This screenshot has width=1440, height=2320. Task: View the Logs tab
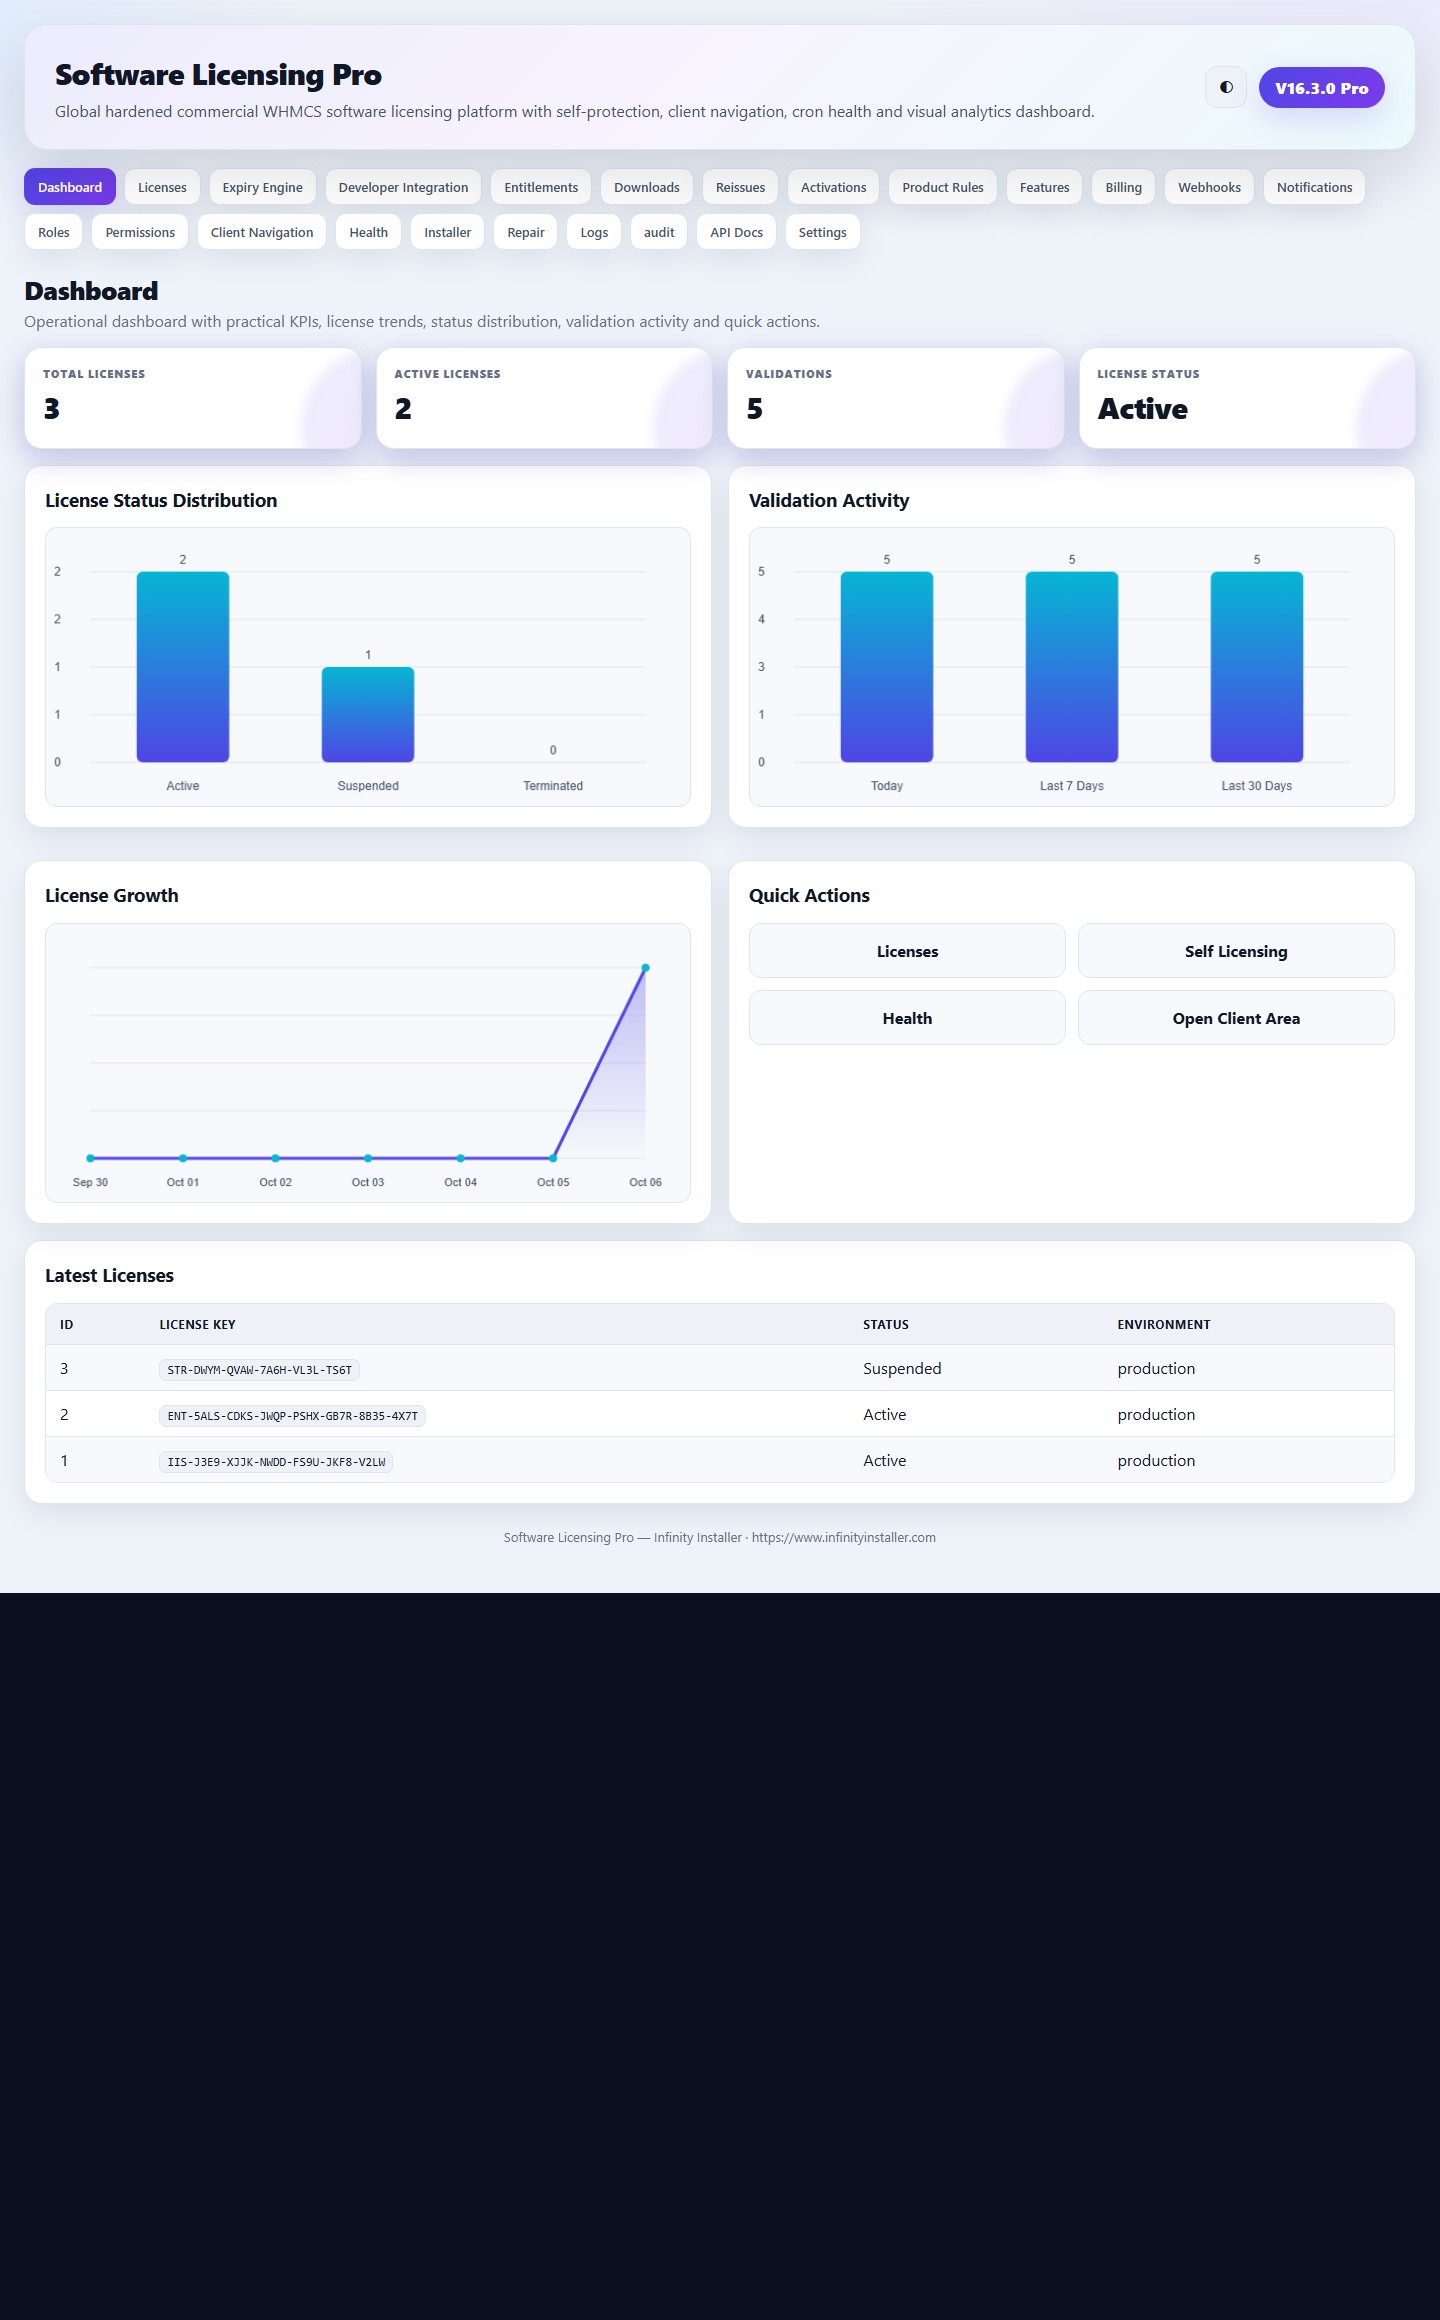[x=594, y=232]
